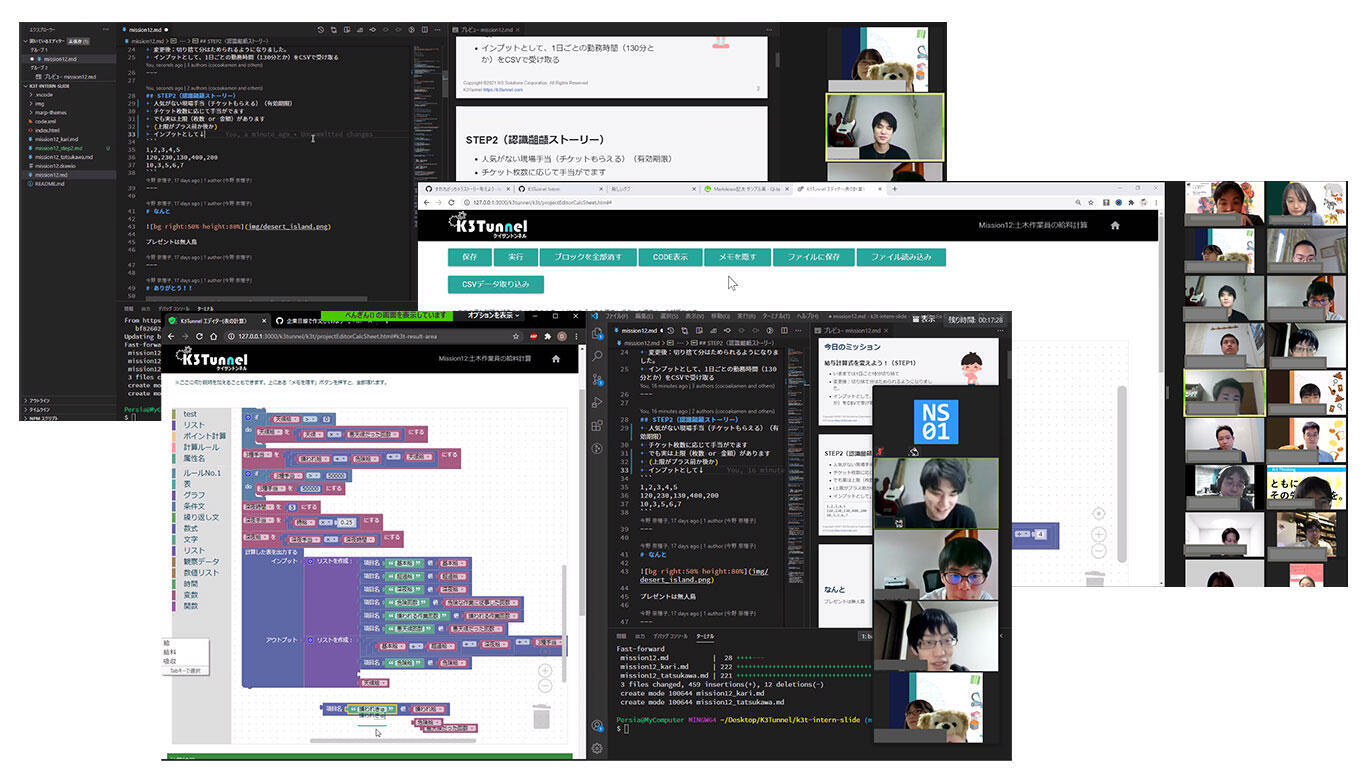This screenshot has width=1366, height=768.
Task: Open the 編集(E) menu in the bottom VS Code
Action: point(643,316)
